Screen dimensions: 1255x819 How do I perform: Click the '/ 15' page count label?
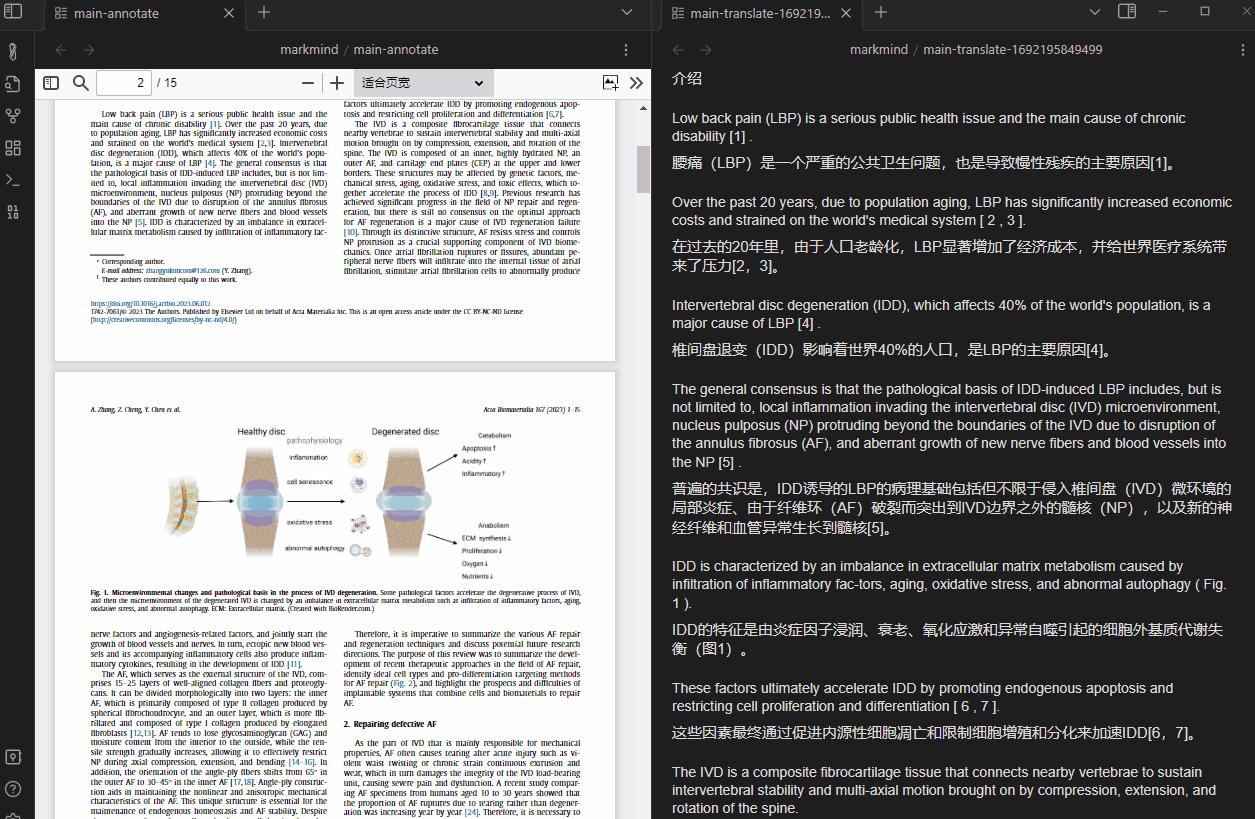[166, 83]
